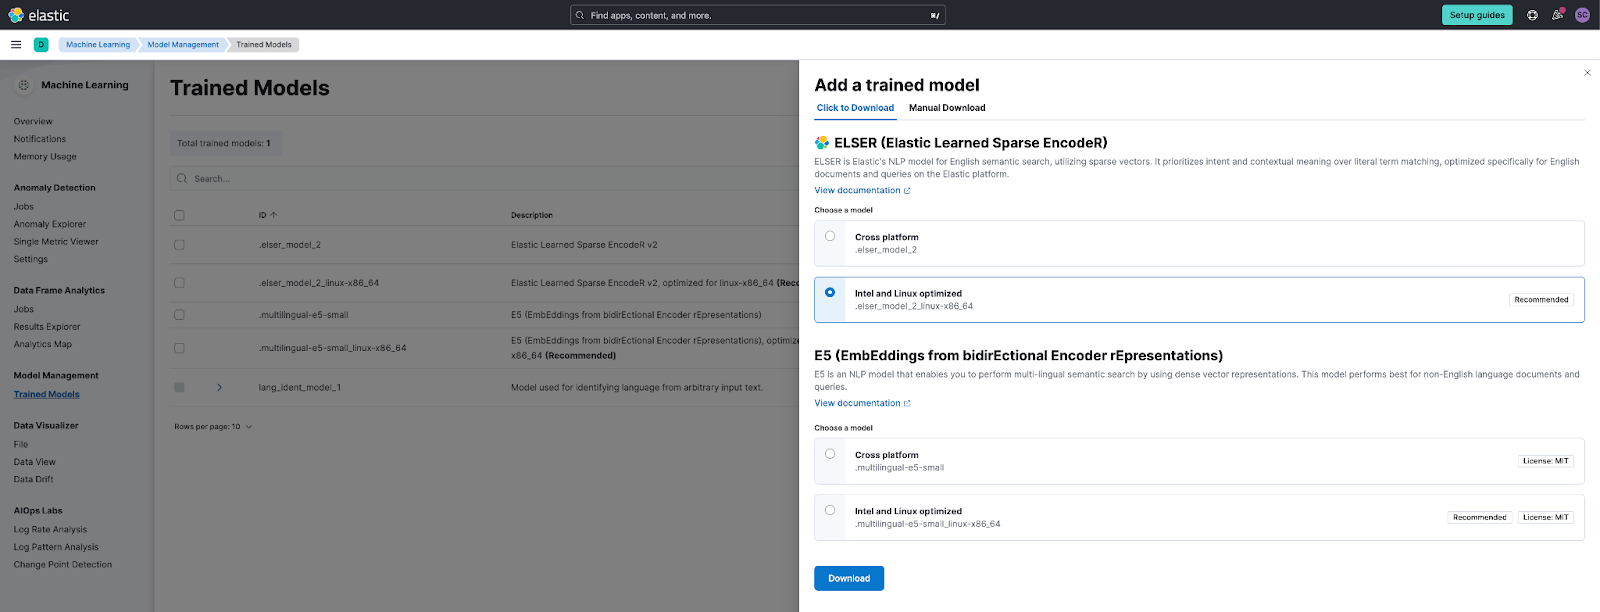Check the .multilingual-e5-small row checkbox
Screen dimensions: 1600x612
point(179,314)
